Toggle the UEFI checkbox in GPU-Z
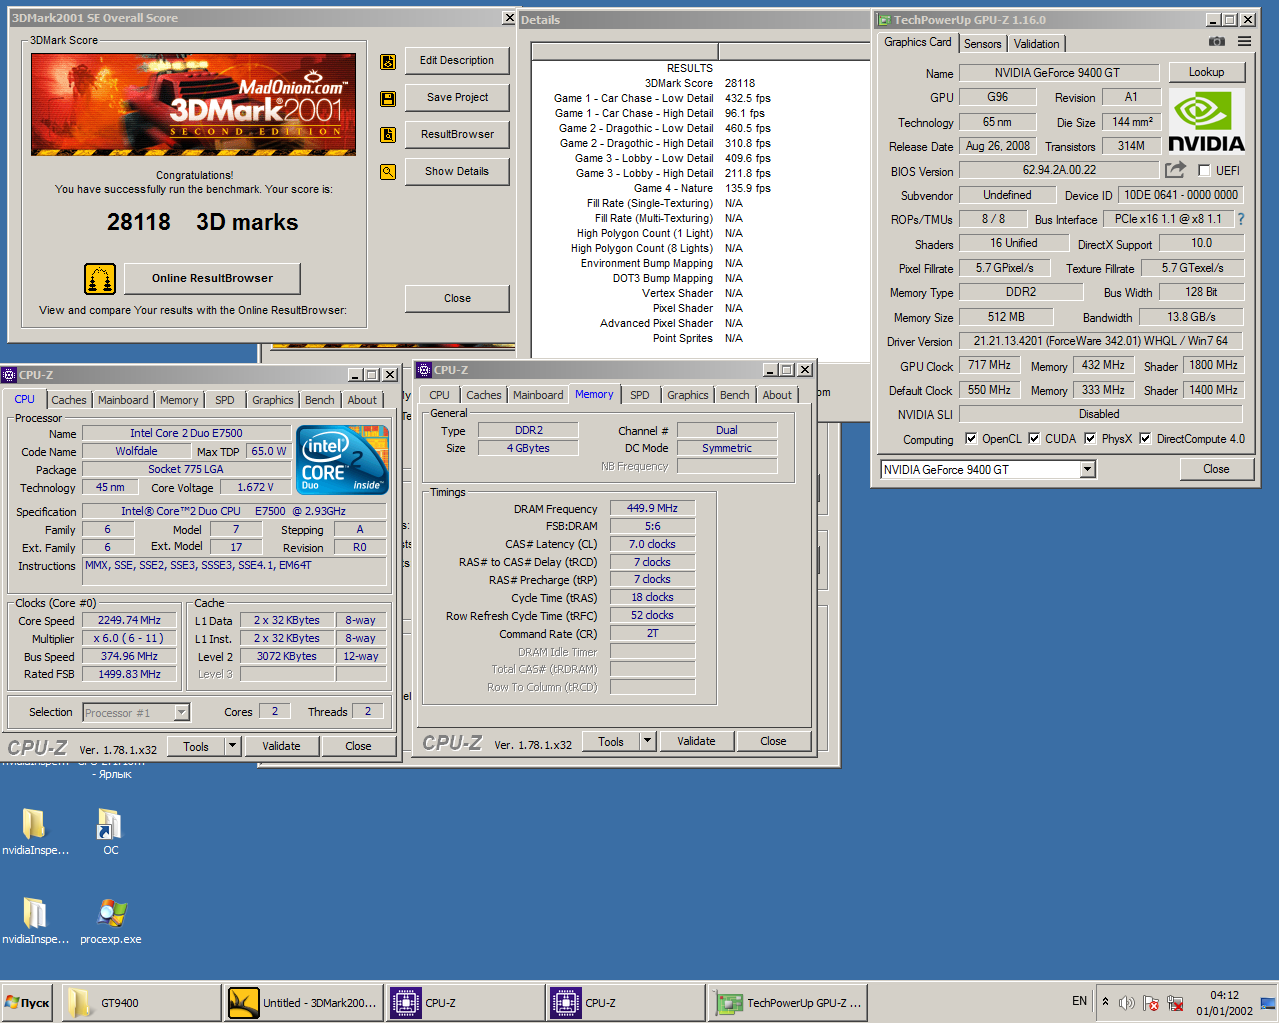1279x1023 pixels. point(1204,171)
